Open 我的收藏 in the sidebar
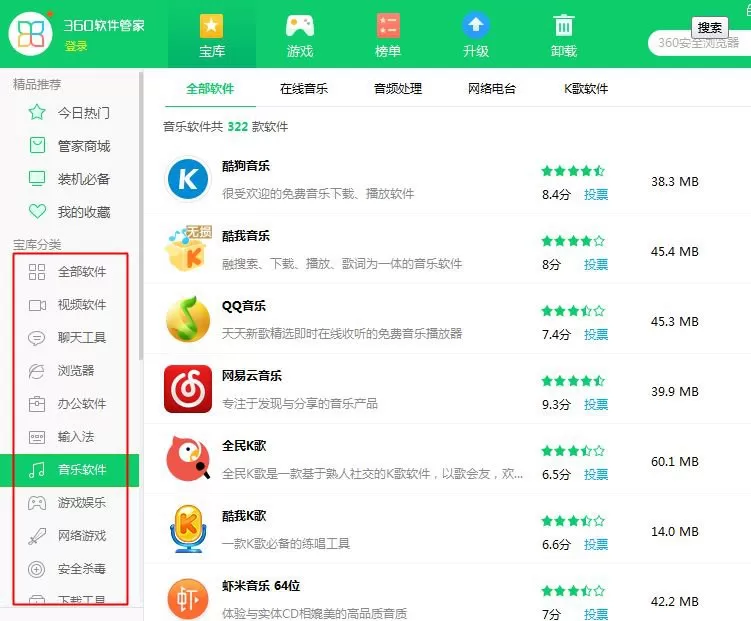This screenshot has height=621, width=751. [x=69, y=212]
